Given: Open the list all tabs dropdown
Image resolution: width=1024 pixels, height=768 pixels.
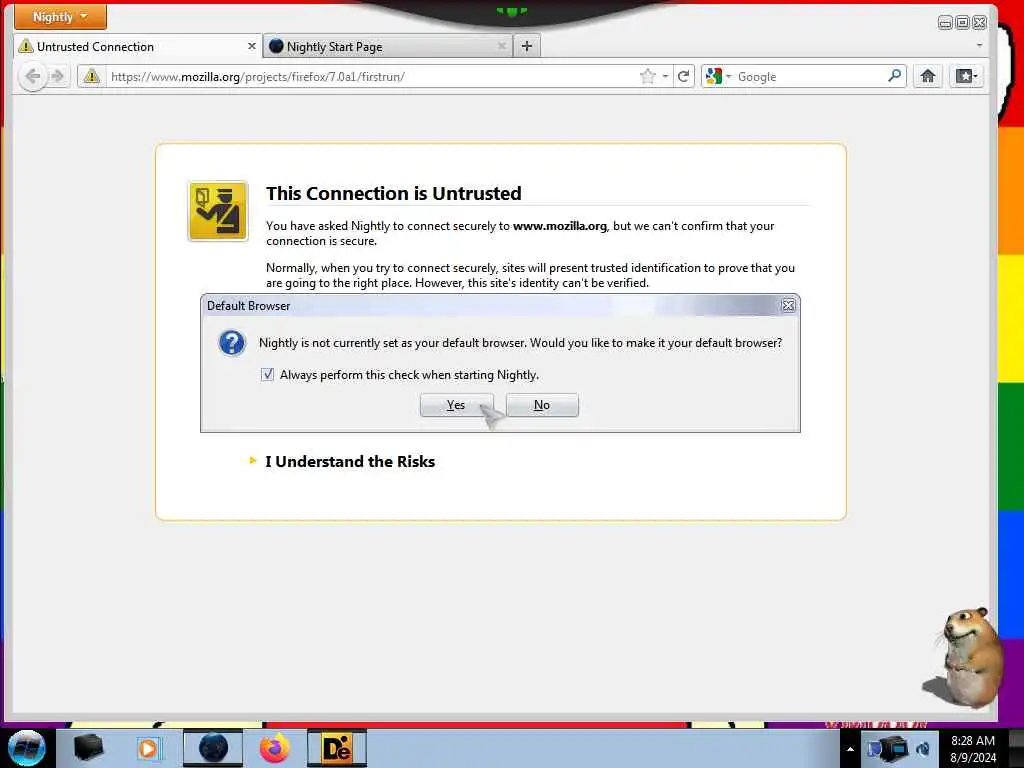Looking at the screenshot, I should 979,46.
